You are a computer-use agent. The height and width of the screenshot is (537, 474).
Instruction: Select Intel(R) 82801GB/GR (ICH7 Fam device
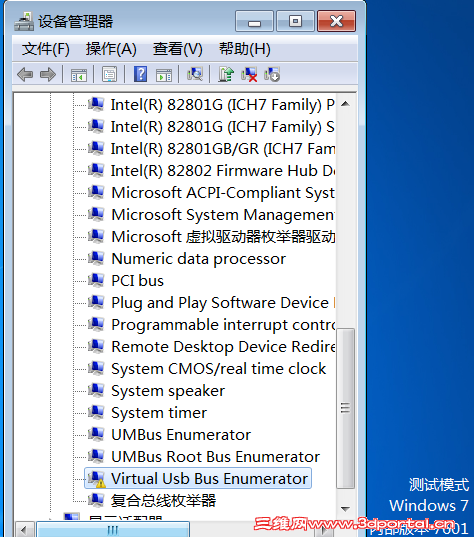tap(223, 149)
